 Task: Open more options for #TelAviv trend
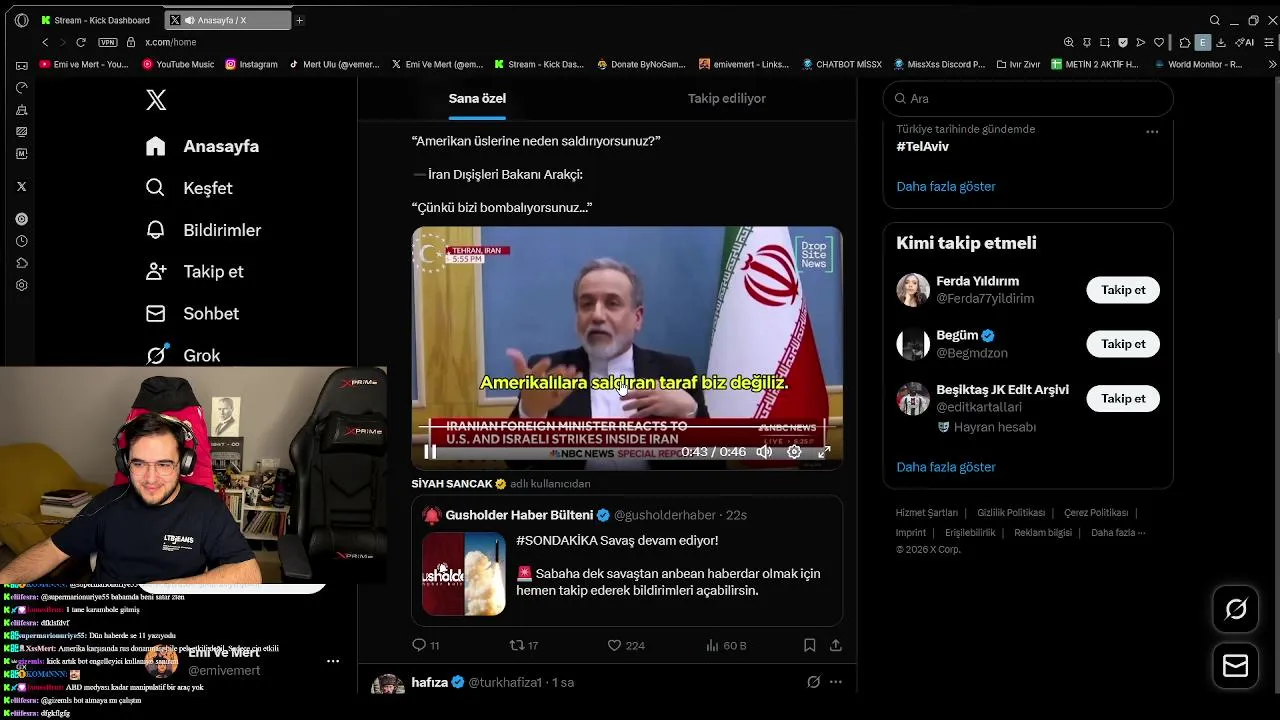(1152, 131)
